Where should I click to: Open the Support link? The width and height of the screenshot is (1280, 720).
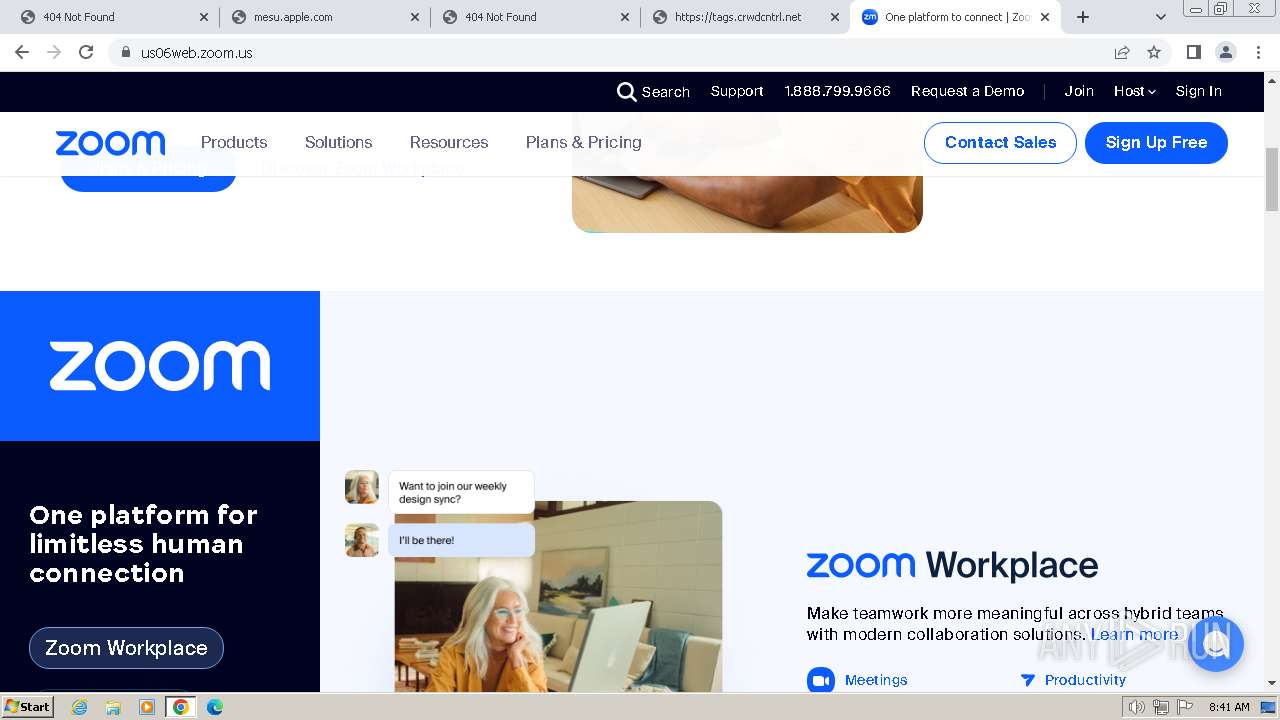click(737, 91)
